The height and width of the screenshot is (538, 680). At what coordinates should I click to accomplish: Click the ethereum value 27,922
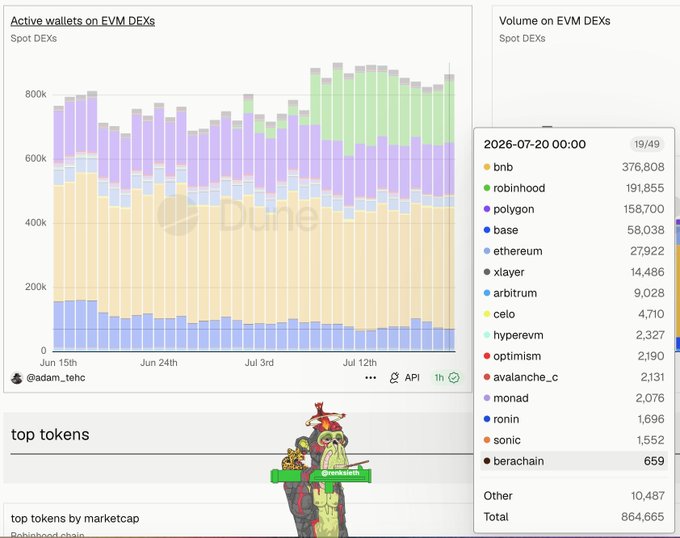click(647, 251)
